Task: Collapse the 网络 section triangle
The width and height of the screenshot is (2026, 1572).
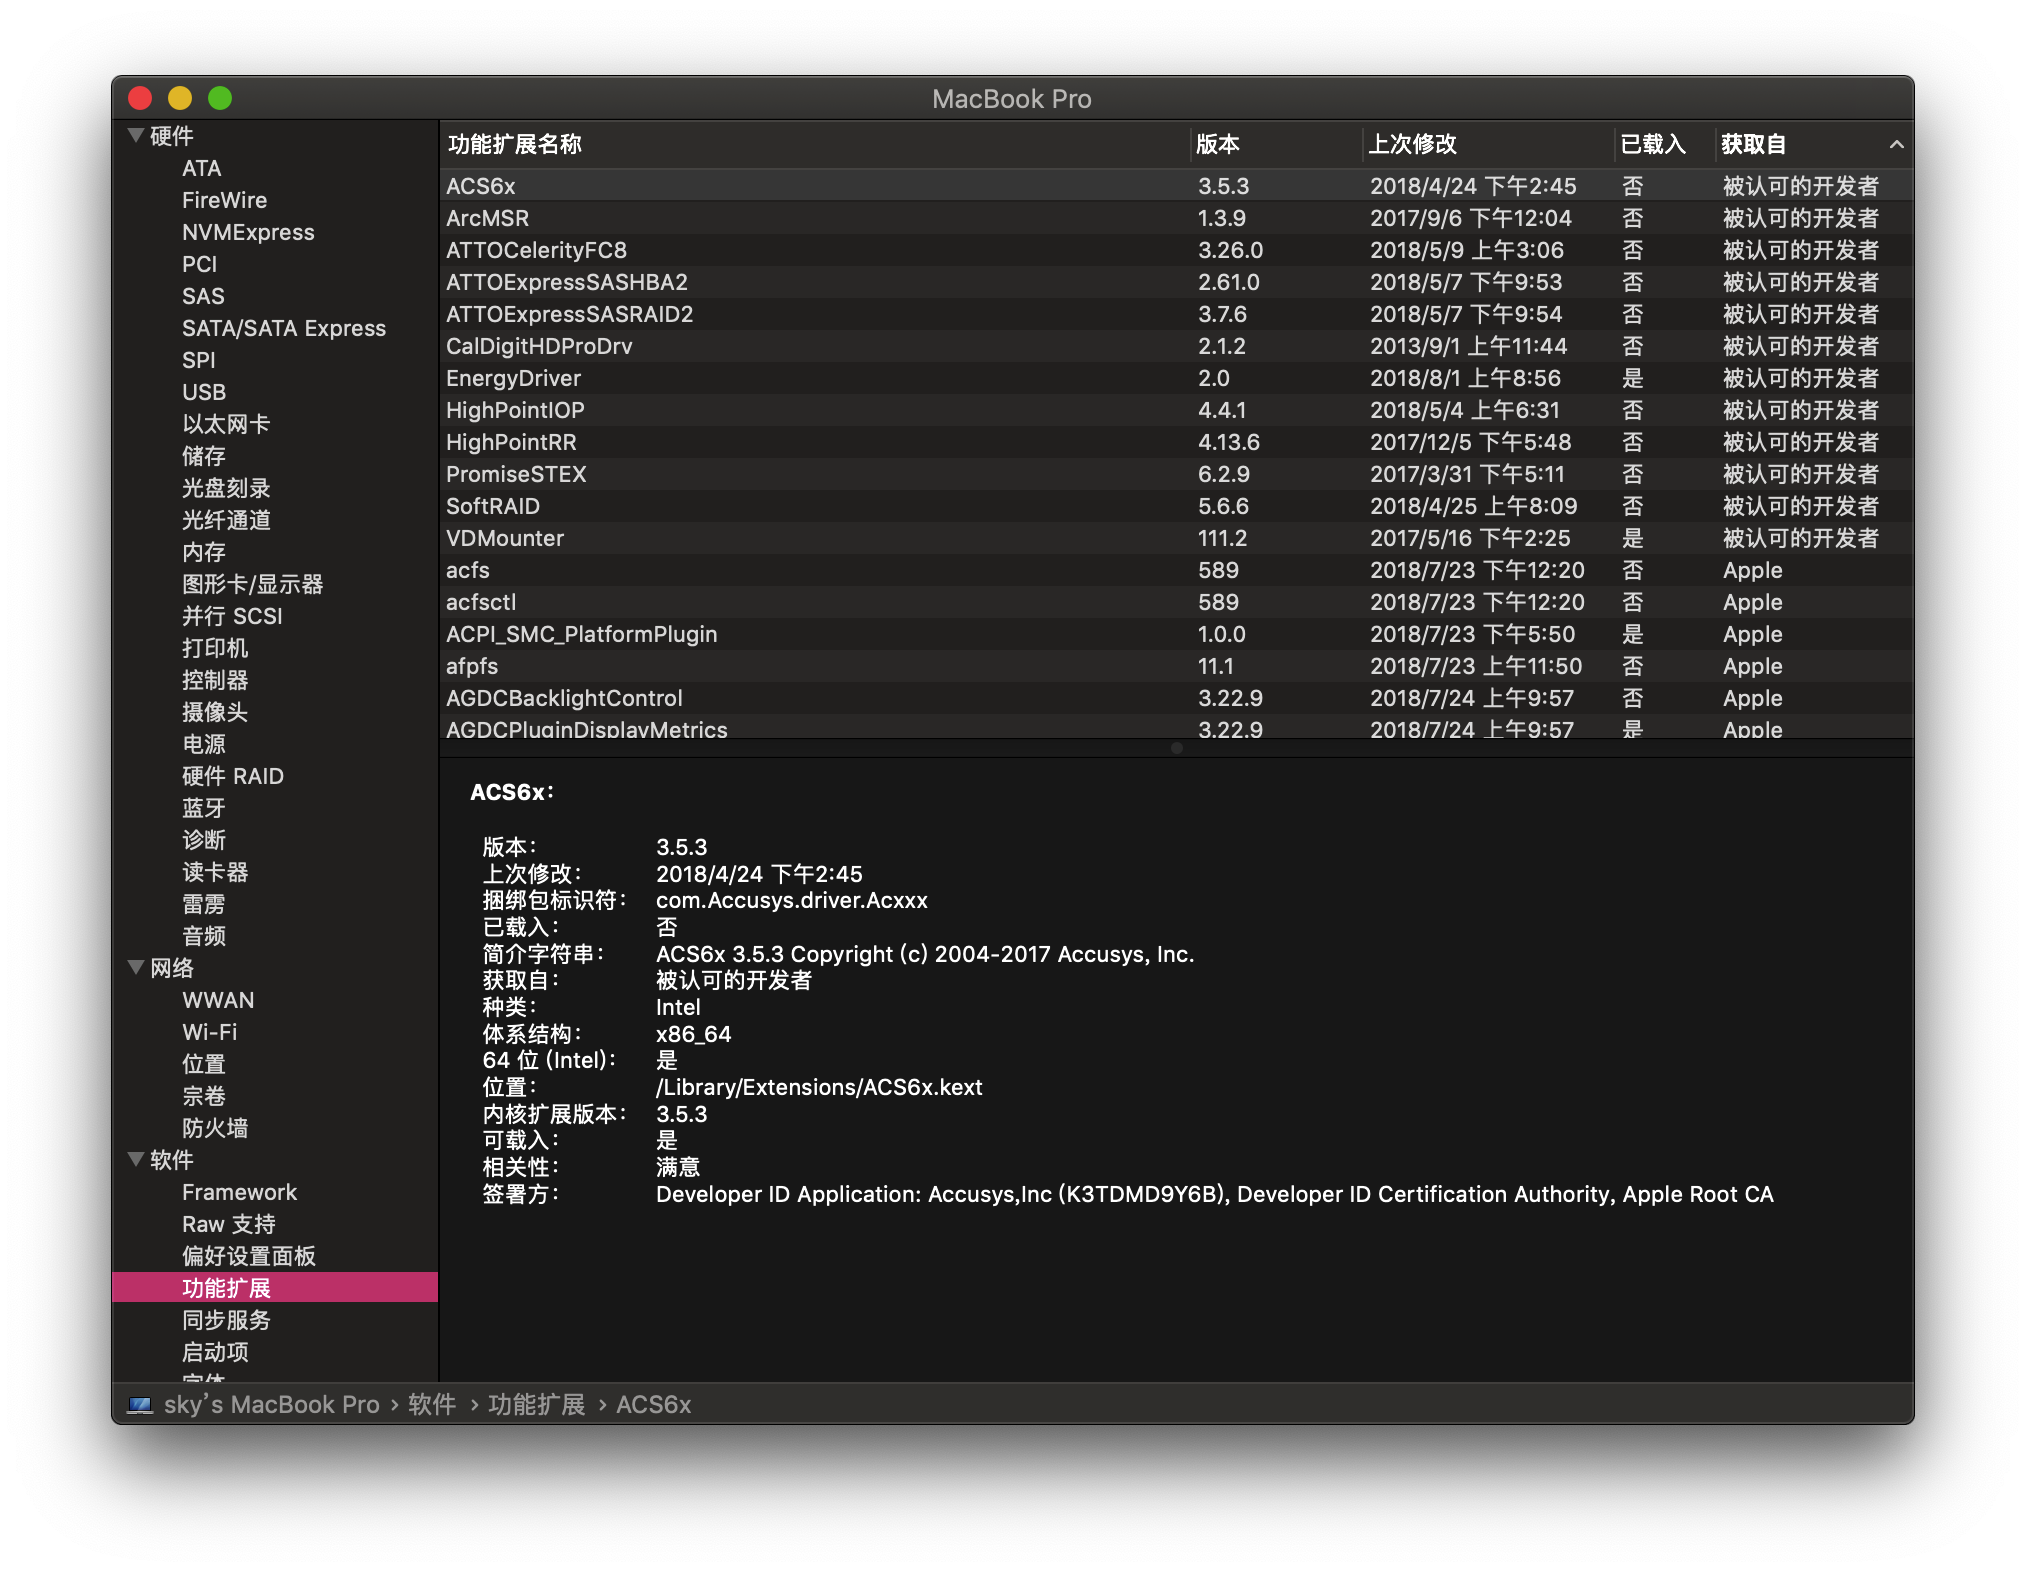Action: (x=136, y=967)
